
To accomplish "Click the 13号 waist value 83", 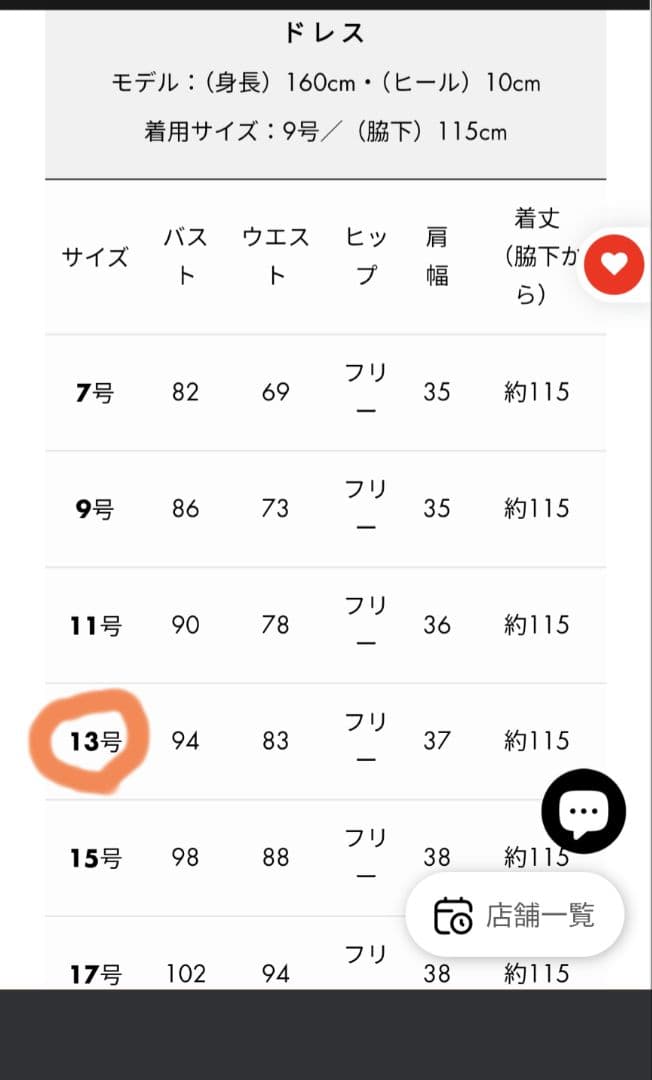I will click(x=276, y=741).
